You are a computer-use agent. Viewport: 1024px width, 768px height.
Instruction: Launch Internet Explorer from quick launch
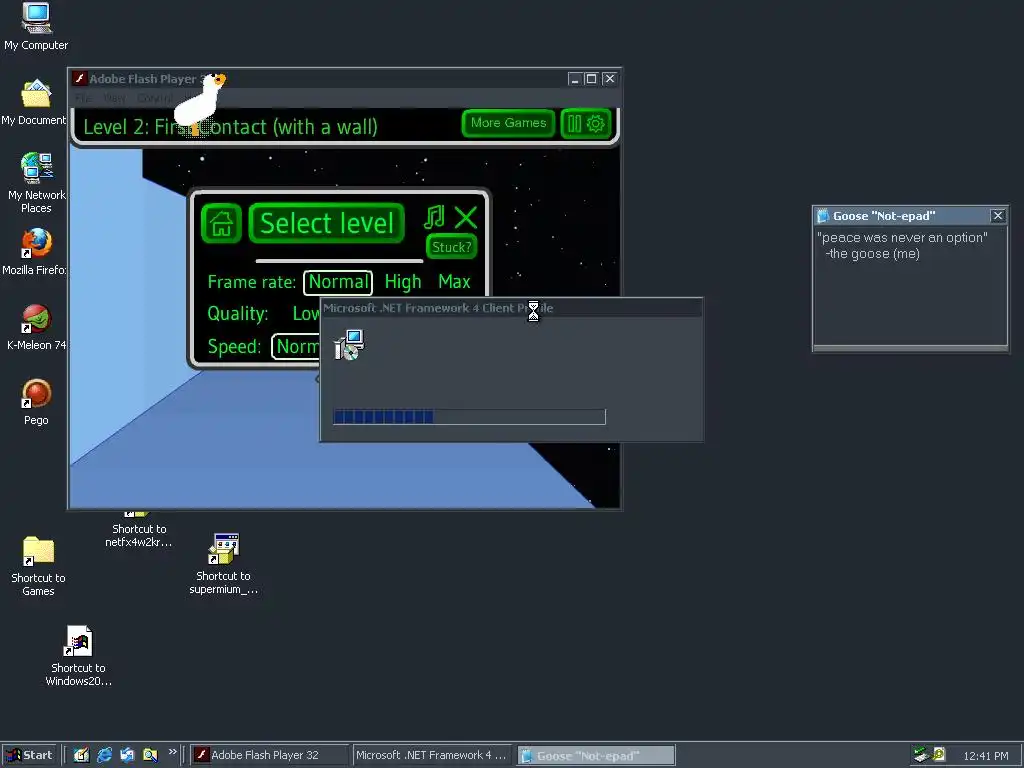click(104, 755)
